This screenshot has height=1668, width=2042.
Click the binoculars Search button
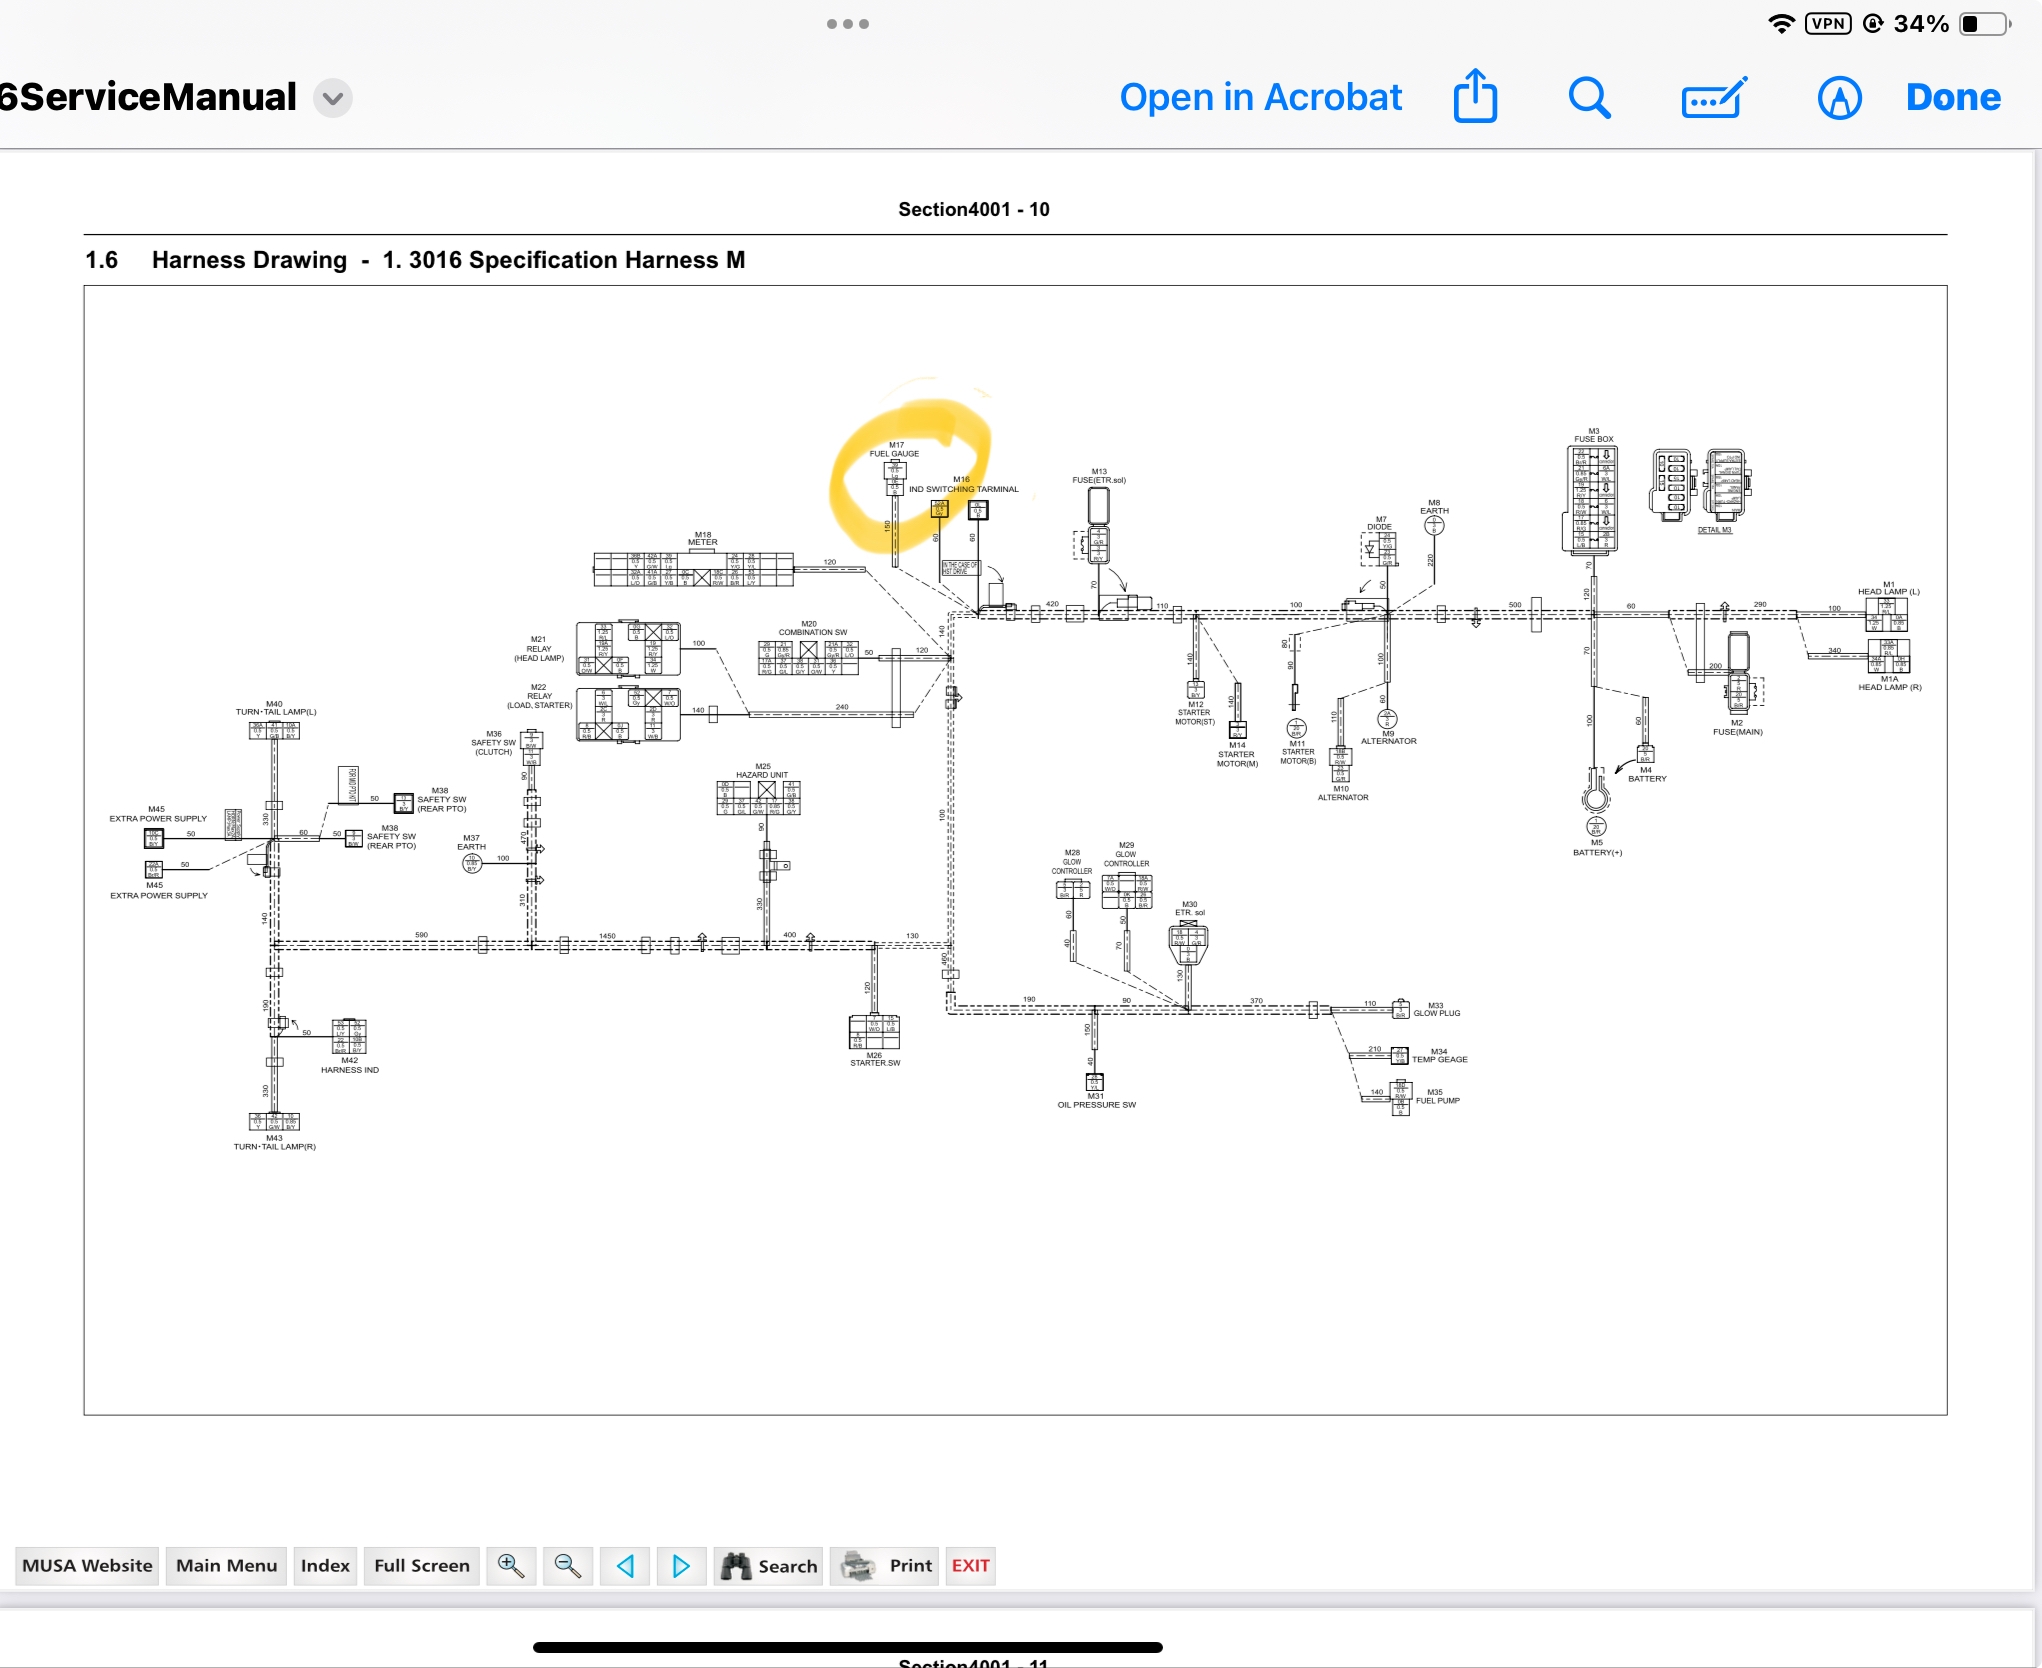coord(770,1566)
